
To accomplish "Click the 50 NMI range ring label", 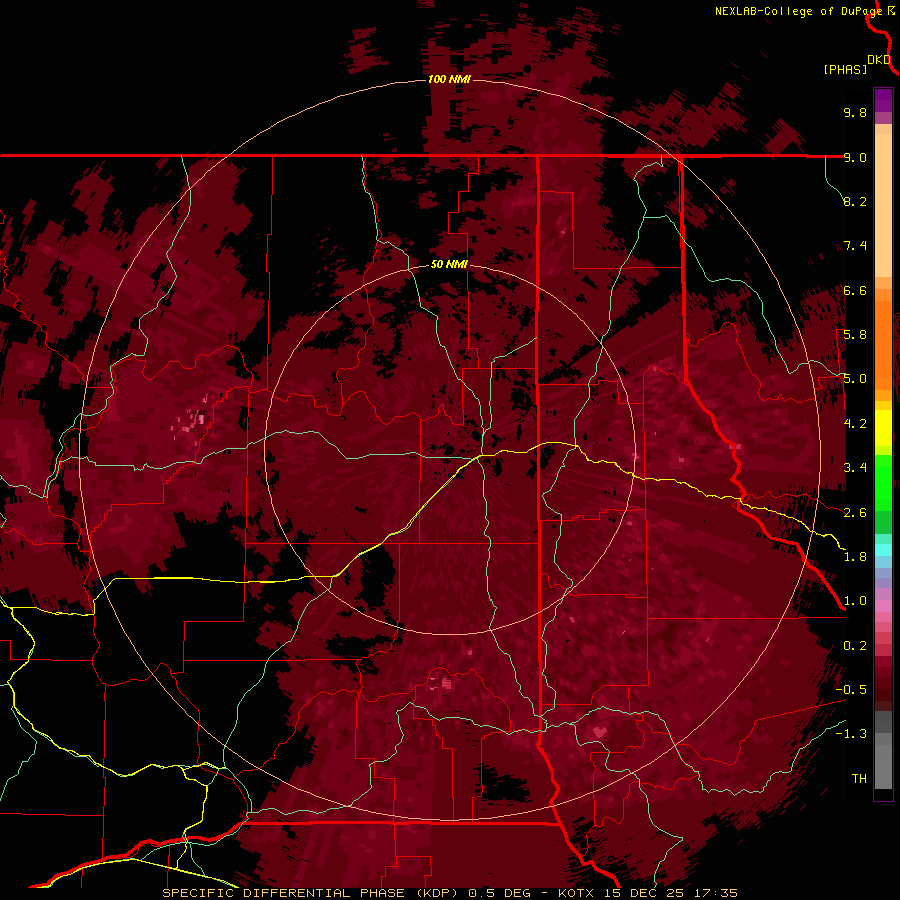I will (x=449, y=264).
